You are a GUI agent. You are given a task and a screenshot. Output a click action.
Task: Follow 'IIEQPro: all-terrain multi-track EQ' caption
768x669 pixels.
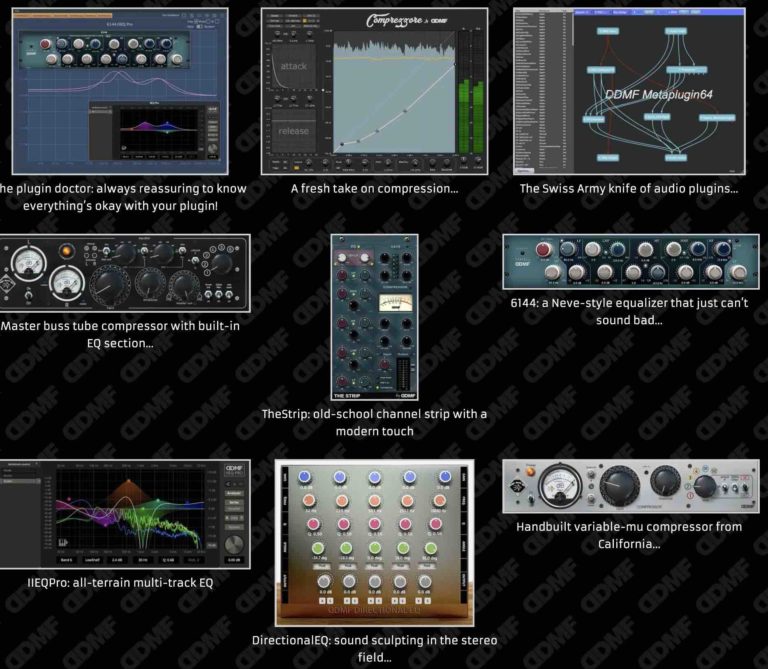(120, 583)
